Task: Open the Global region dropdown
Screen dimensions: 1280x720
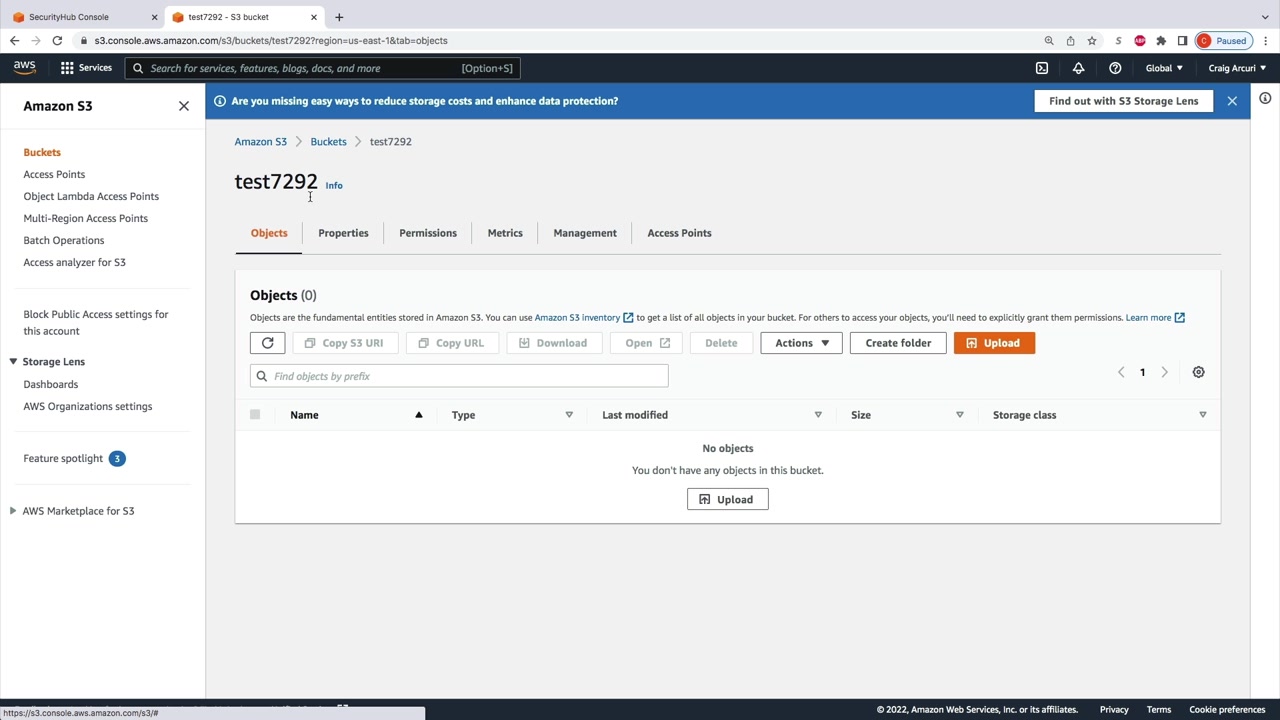Action: point(1164,68)
